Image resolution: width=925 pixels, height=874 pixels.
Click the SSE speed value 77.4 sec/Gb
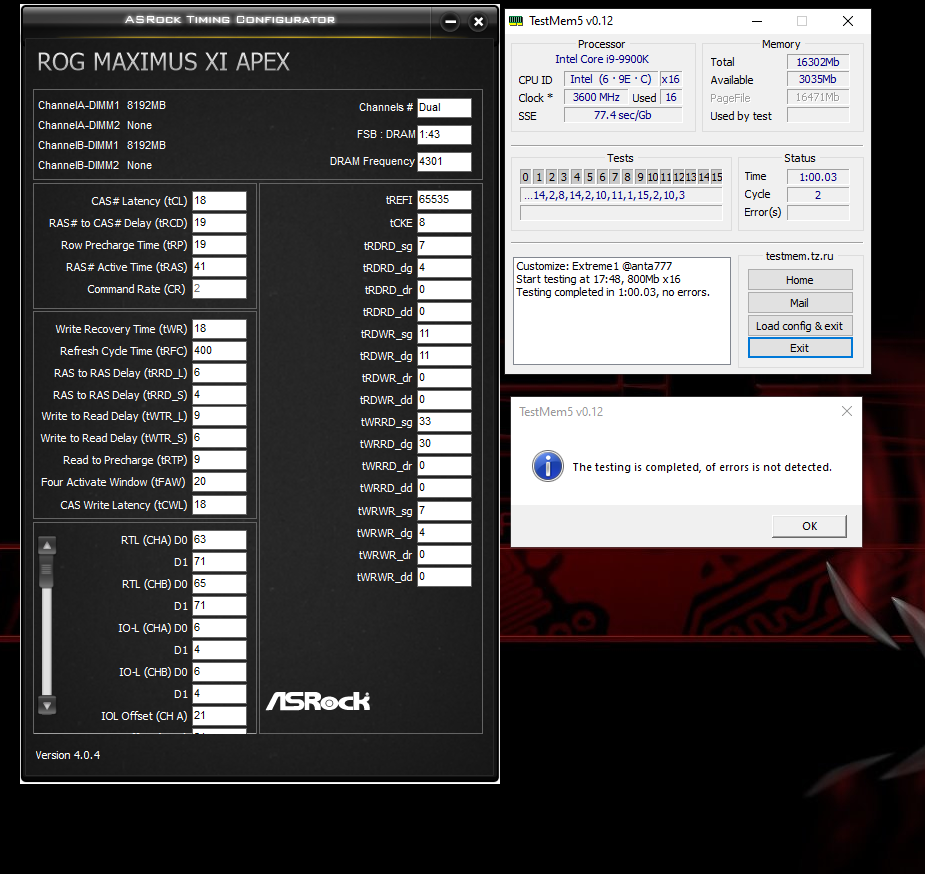point(623,115)
